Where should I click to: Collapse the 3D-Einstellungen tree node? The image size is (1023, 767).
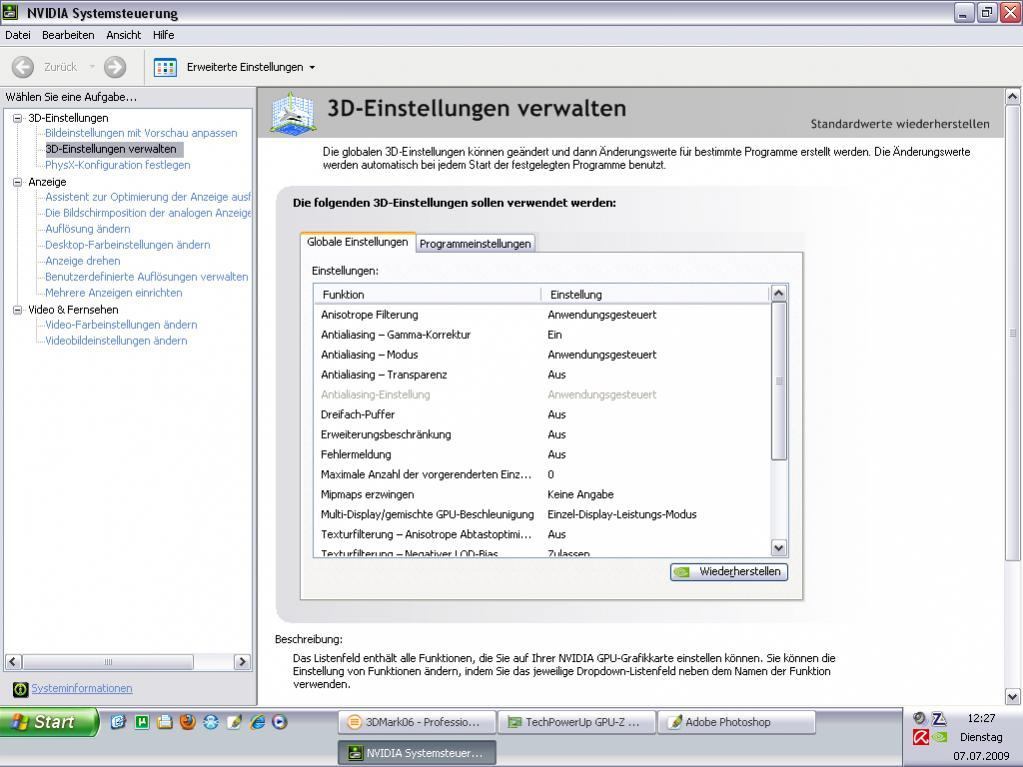(18, 118)
